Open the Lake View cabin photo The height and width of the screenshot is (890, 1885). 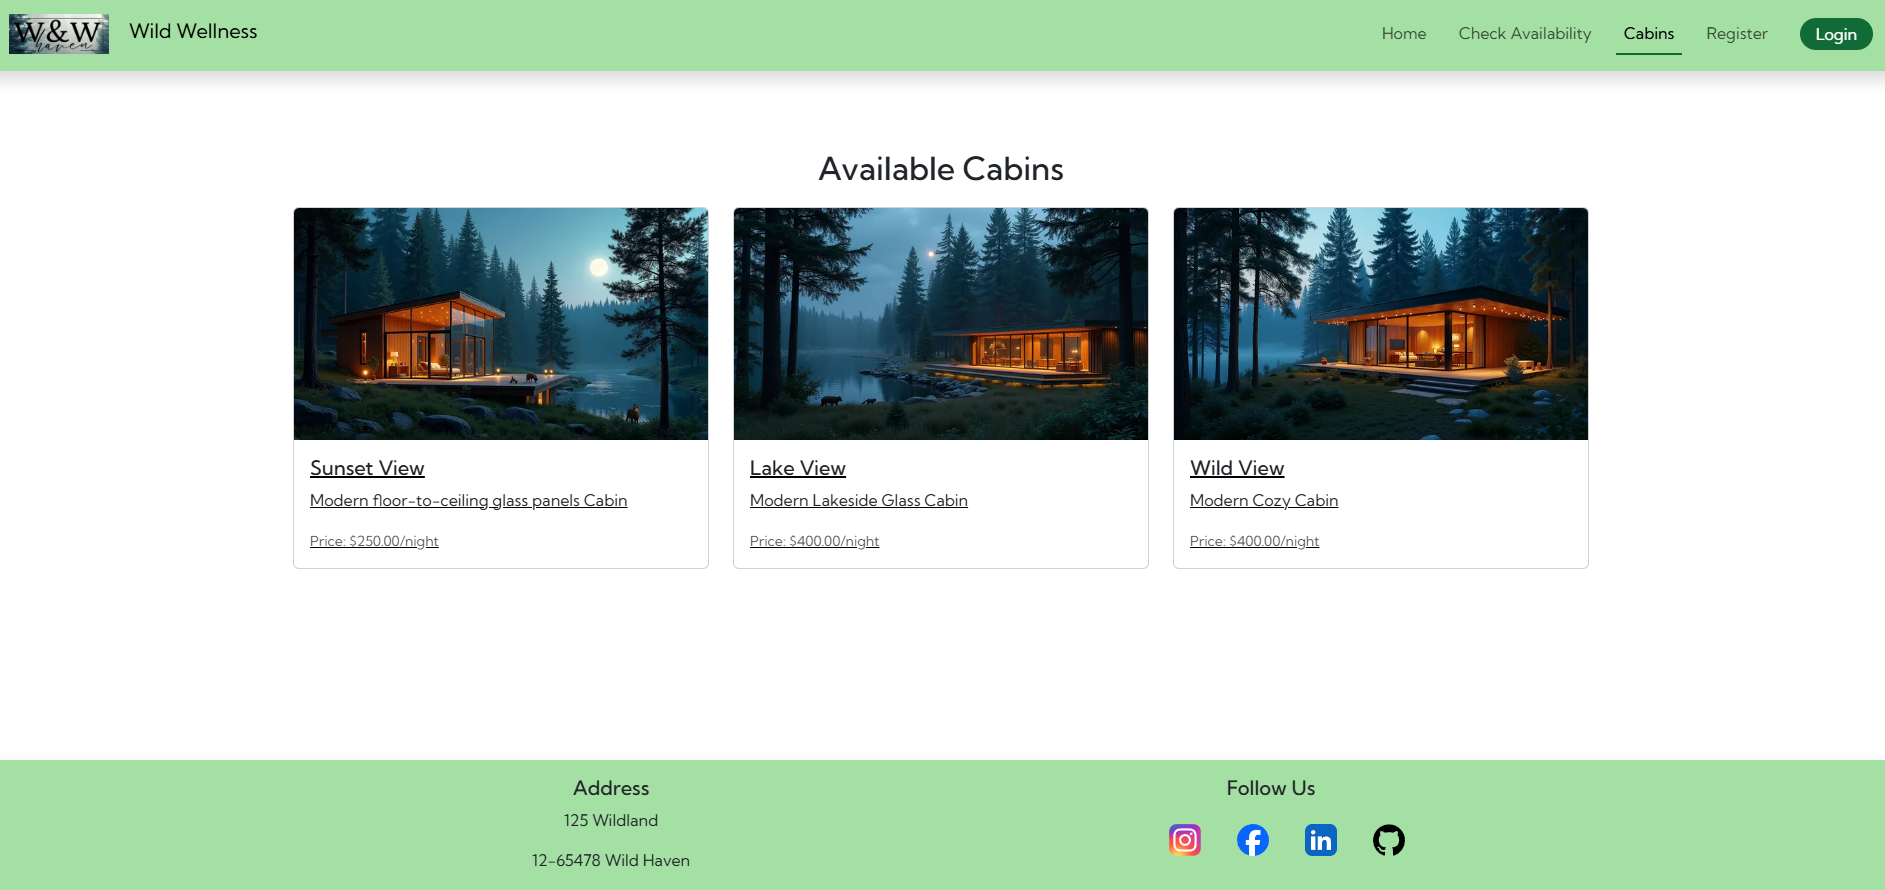click(941, 324)
